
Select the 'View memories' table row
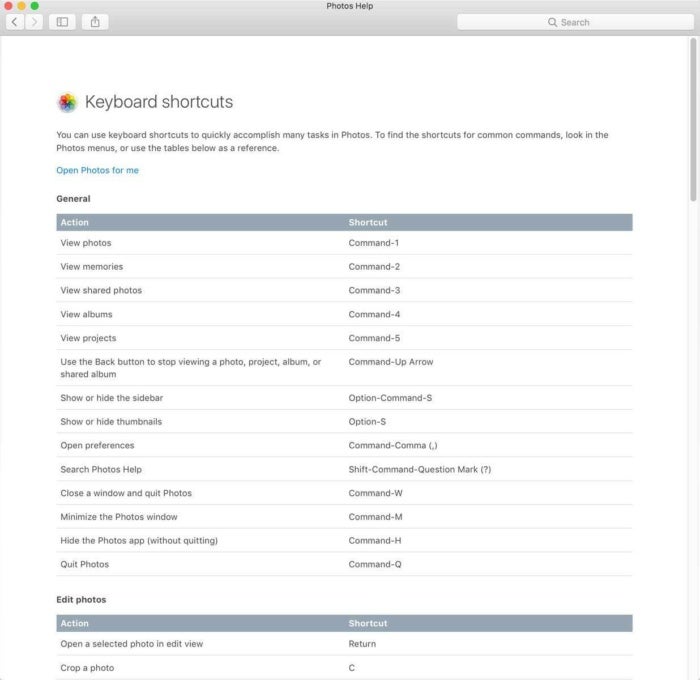coord(344,267)
